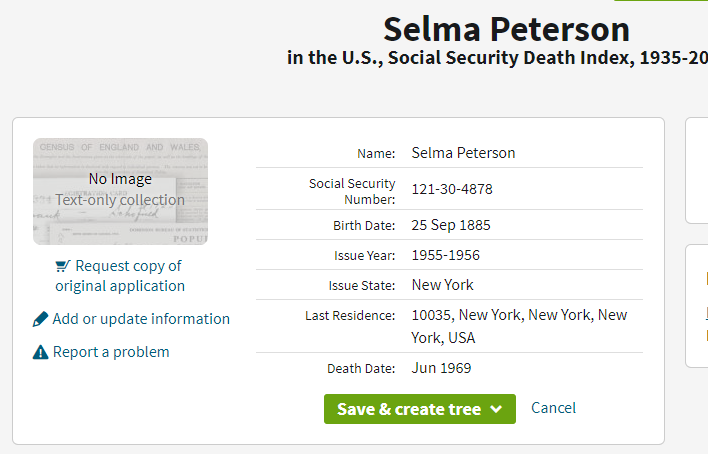Viewport: 708px width, 454px height.
Task: Open Add or update information link
Action: [x=141, y=319]
